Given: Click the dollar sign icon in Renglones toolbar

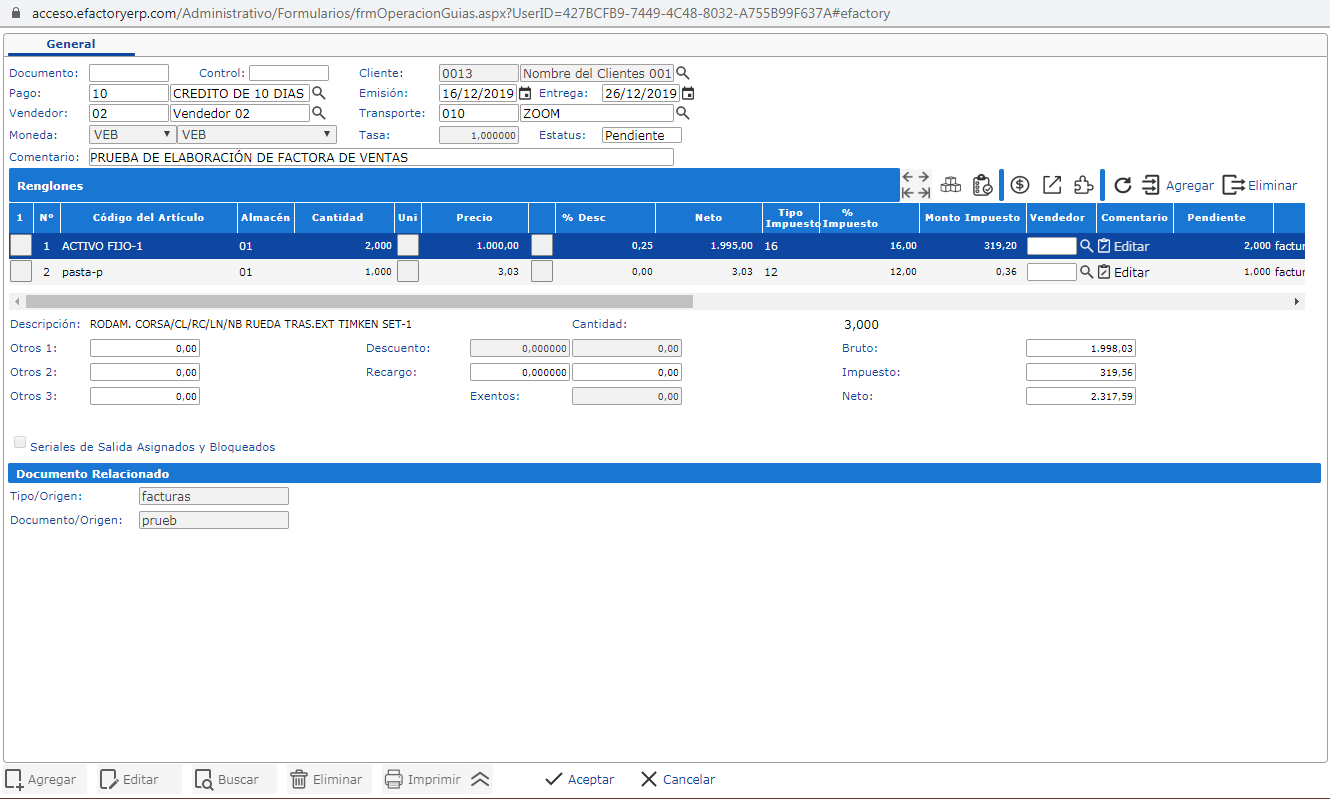Looking at the screenshot, I should pos(1020,185).
